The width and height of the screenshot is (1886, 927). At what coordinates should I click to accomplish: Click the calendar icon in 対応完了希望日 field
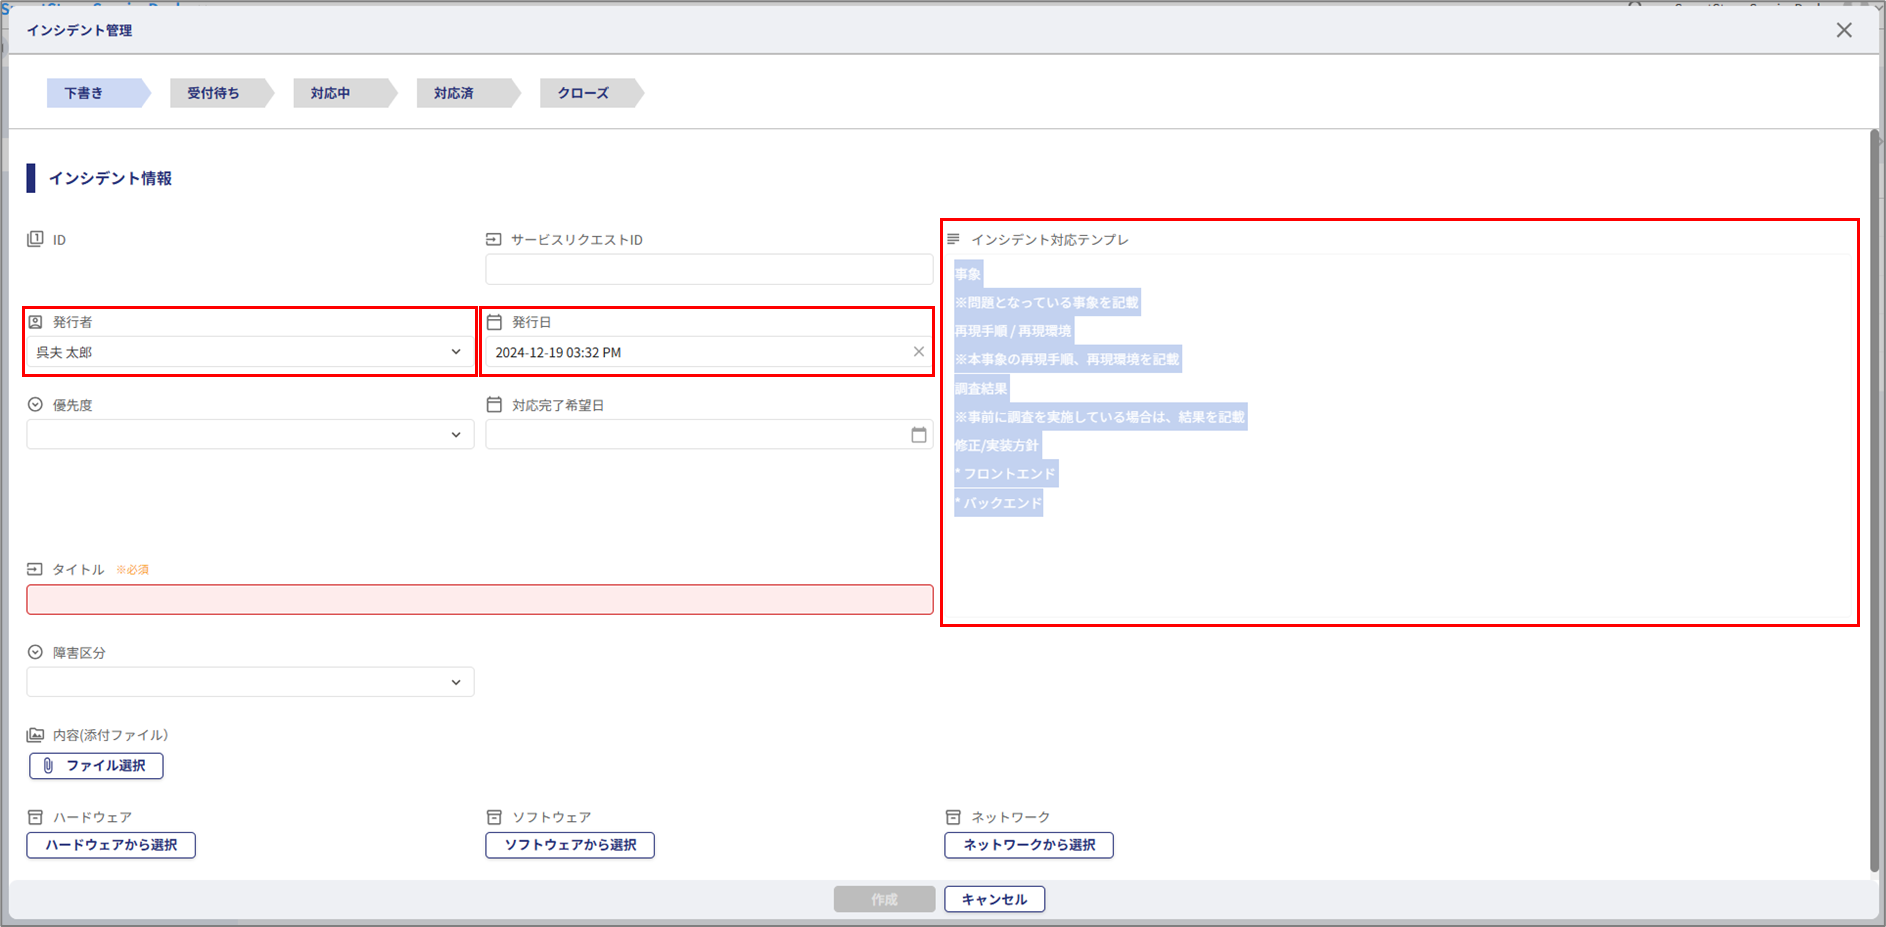click(x=918, y=435)
